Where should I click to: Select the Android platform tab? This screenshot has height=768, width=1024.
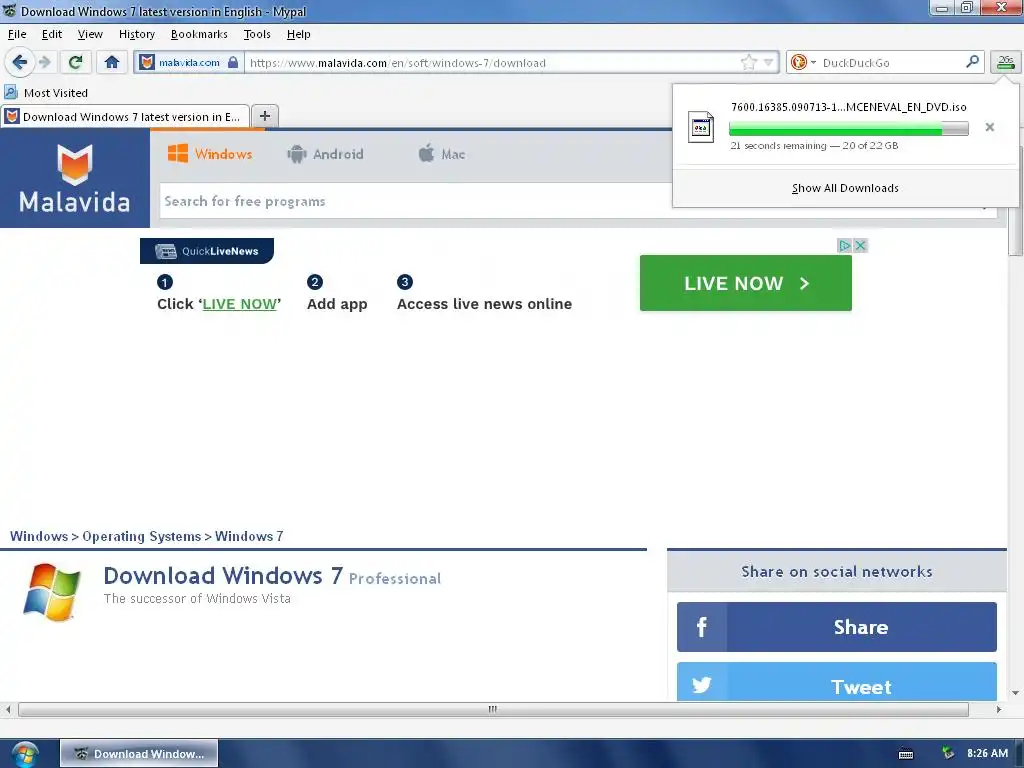pos(325,154)
